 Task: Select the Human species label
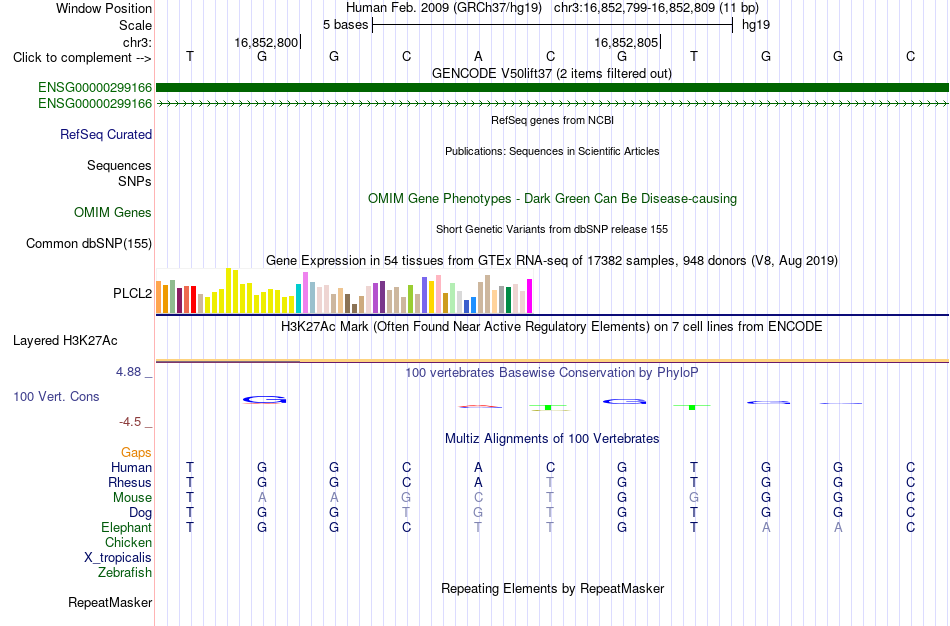coord(131,468)
